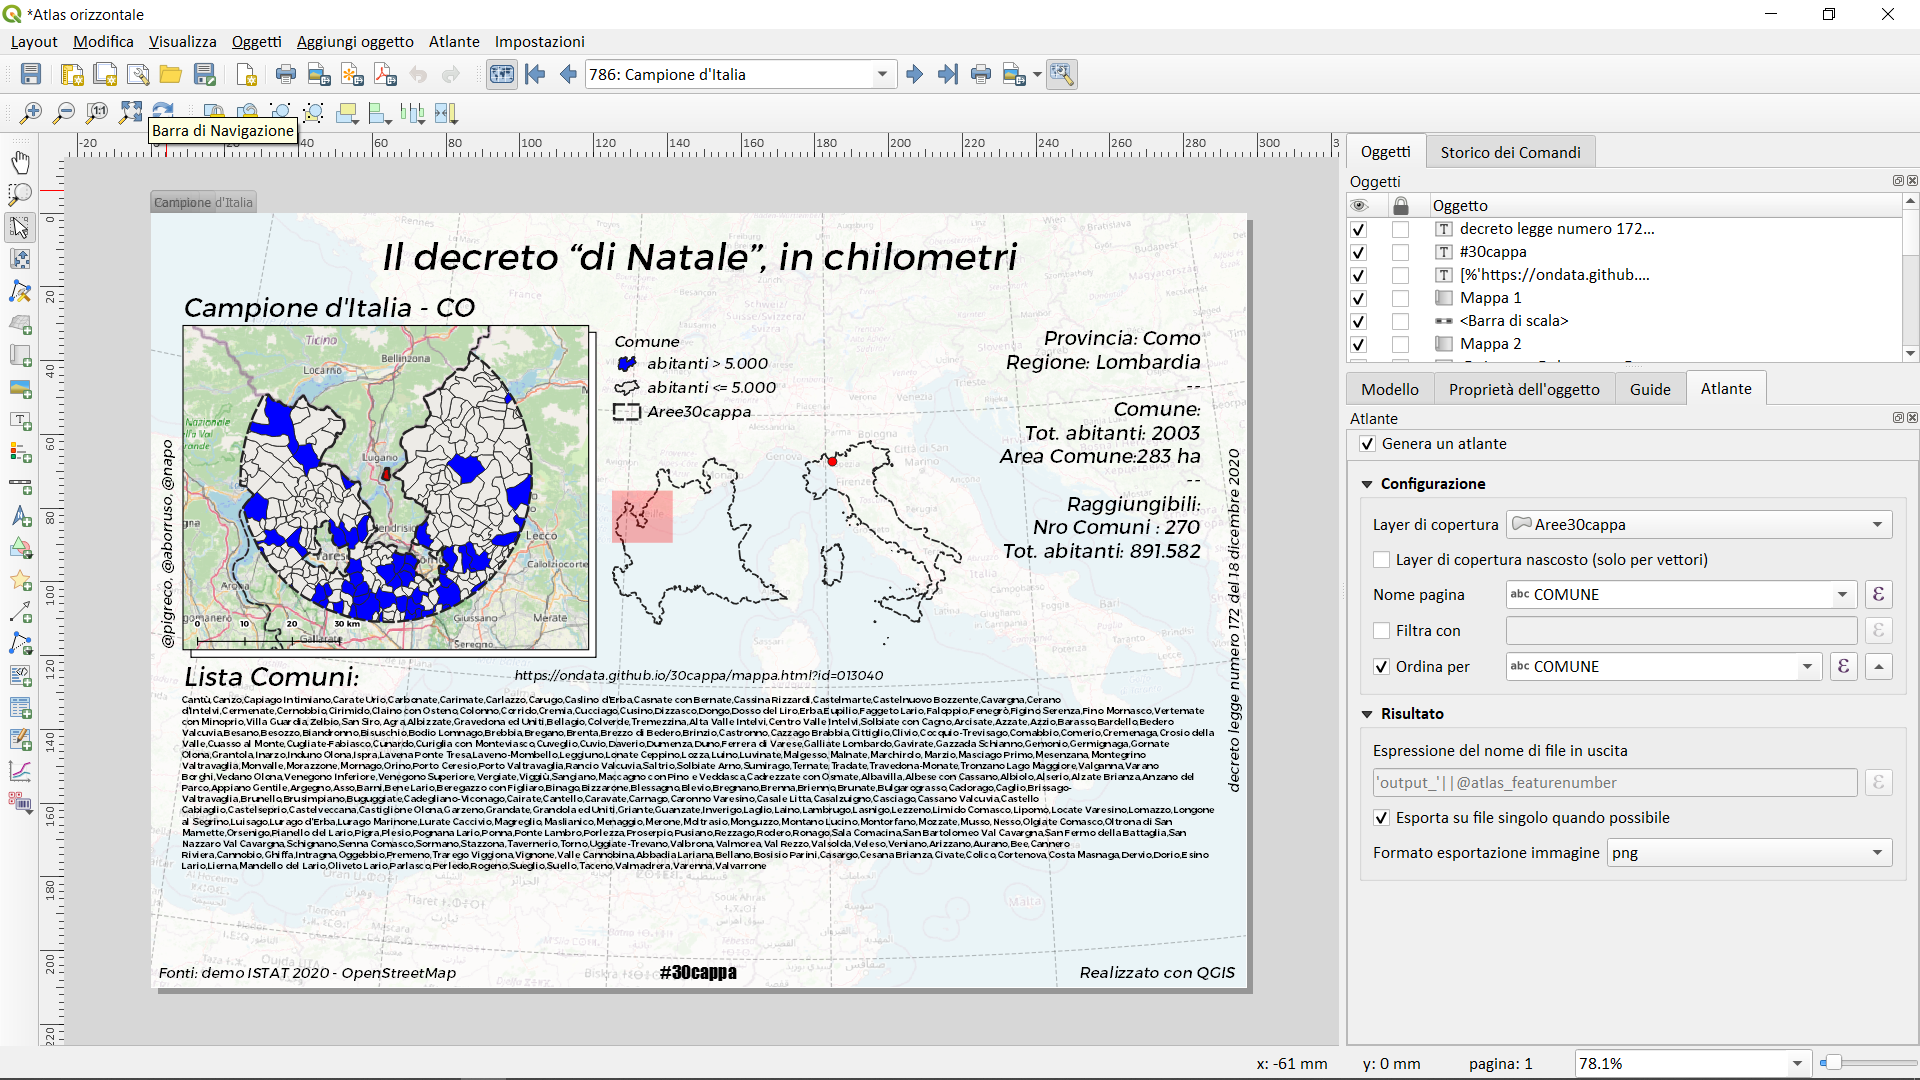Uncheck Genera un atlante checkbox
1920x1080 pixels.
point(1367,444)
